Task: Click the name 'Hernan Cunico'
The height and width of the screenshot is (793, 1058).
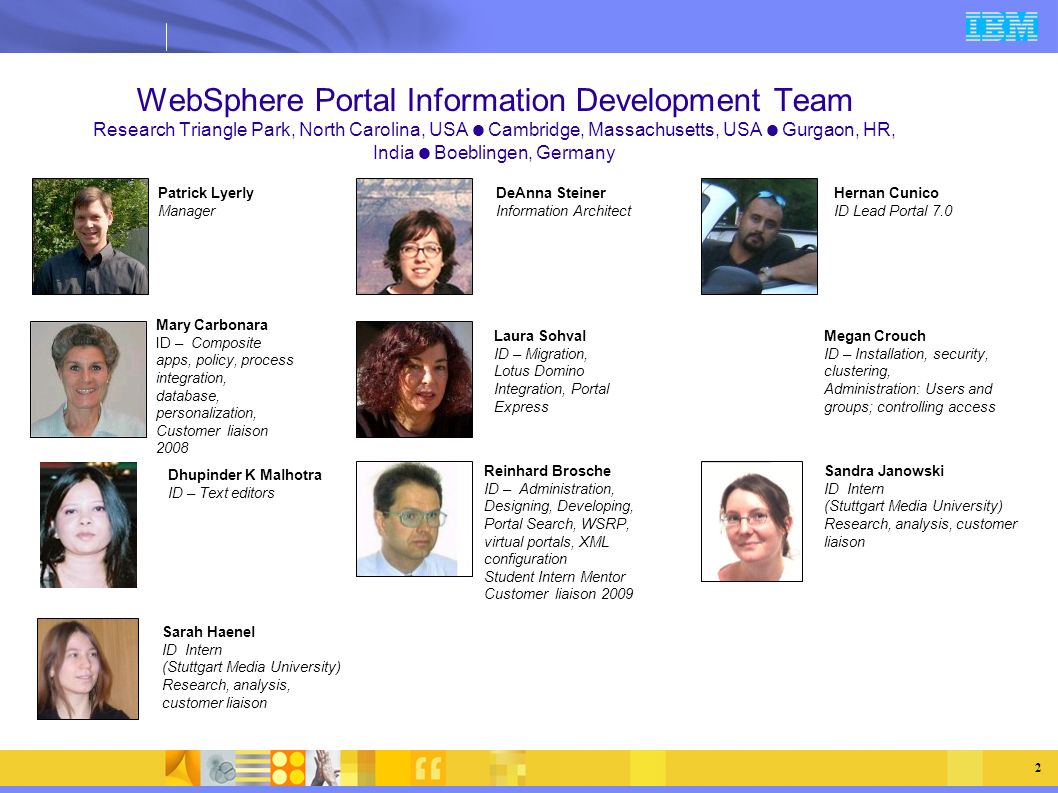Action: pyautogui.click(x=886, y=193)
